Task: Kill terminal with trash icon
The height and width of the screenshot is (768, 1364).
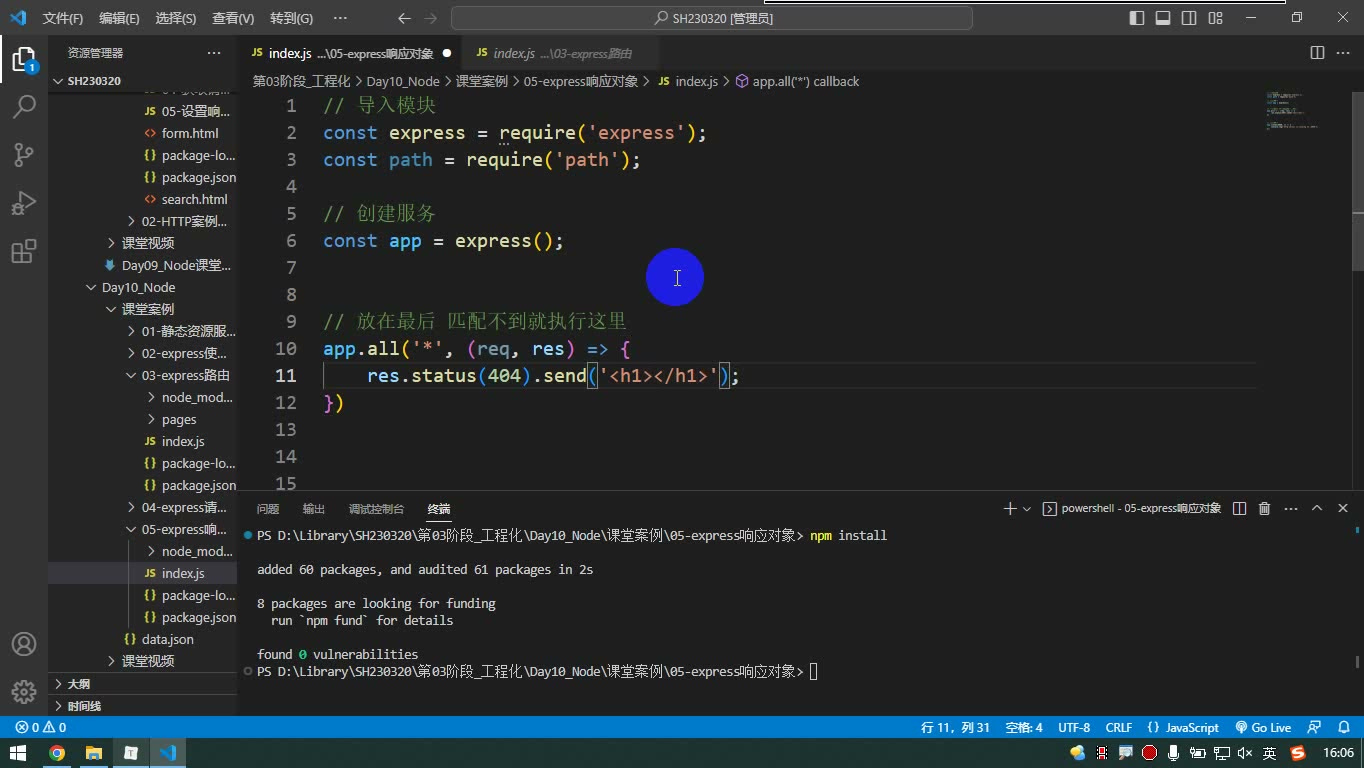Action: coord(1264,509)
